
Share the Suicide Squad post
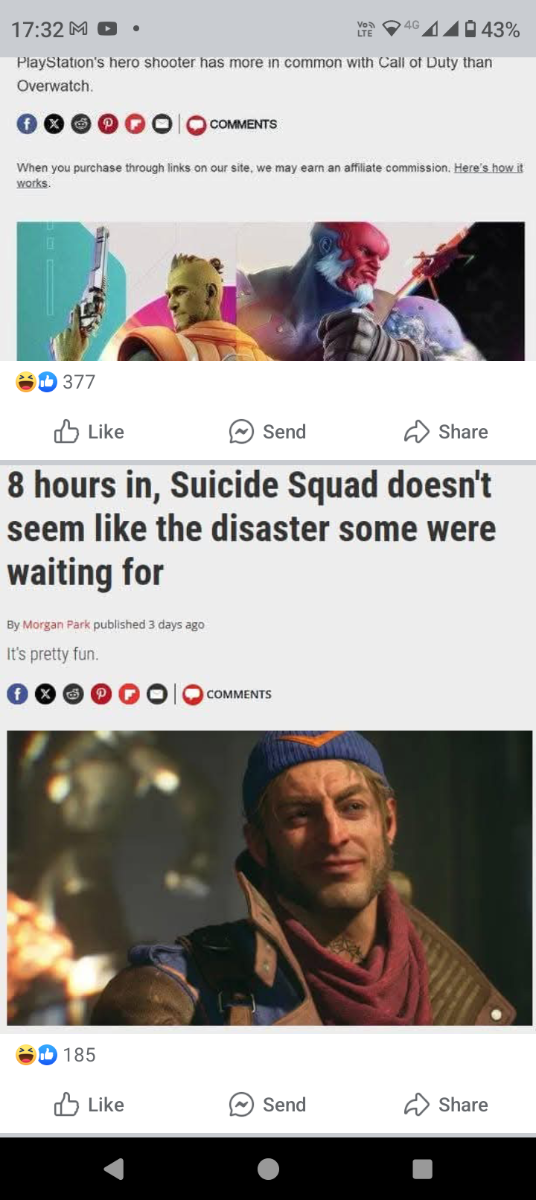445,1104
